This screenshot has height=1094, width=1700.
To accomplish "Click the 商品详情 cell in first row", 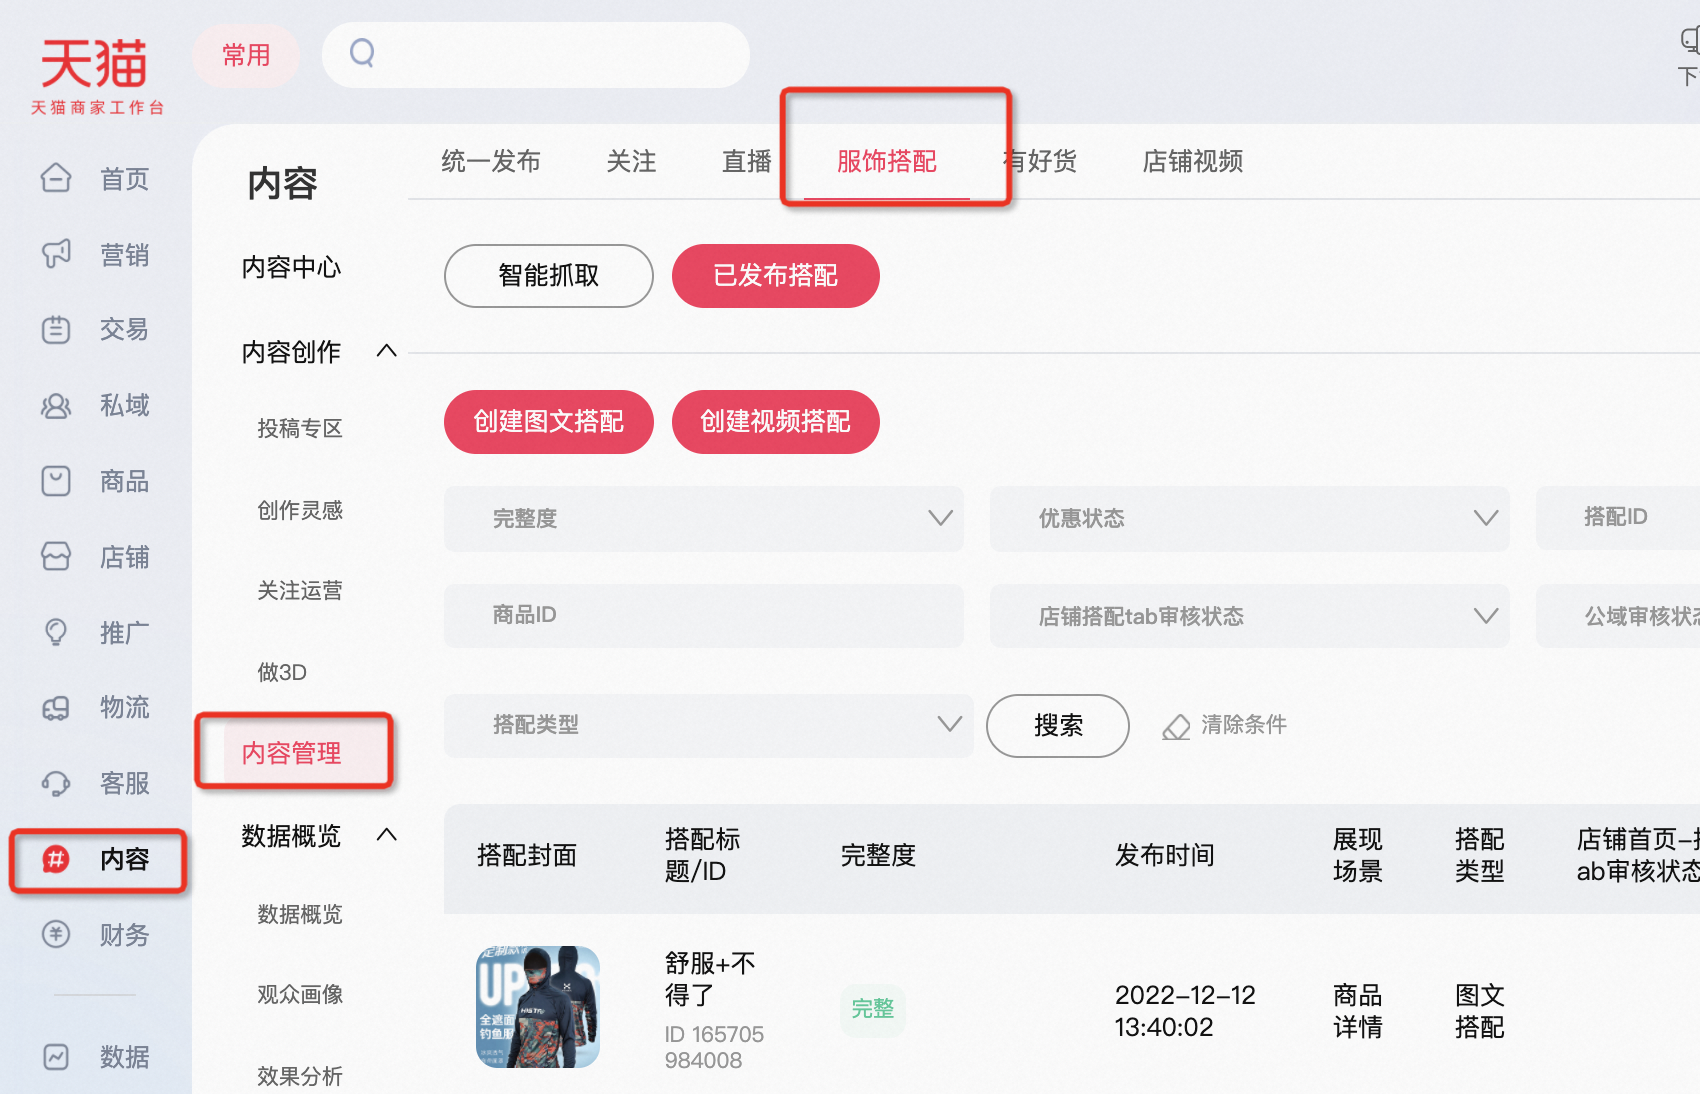I will point(1358,1011).
